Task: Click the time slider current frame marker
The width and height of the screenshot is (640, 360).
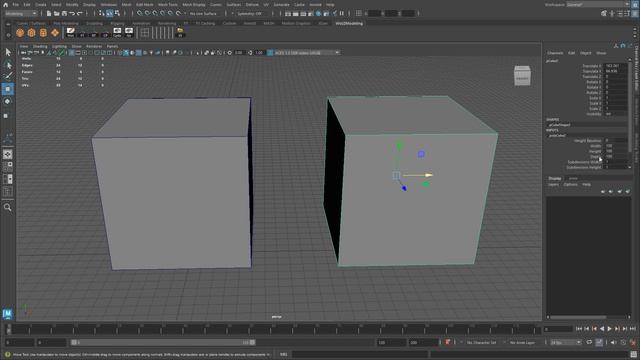Action: pyautogui.click(x=9, y=329)
